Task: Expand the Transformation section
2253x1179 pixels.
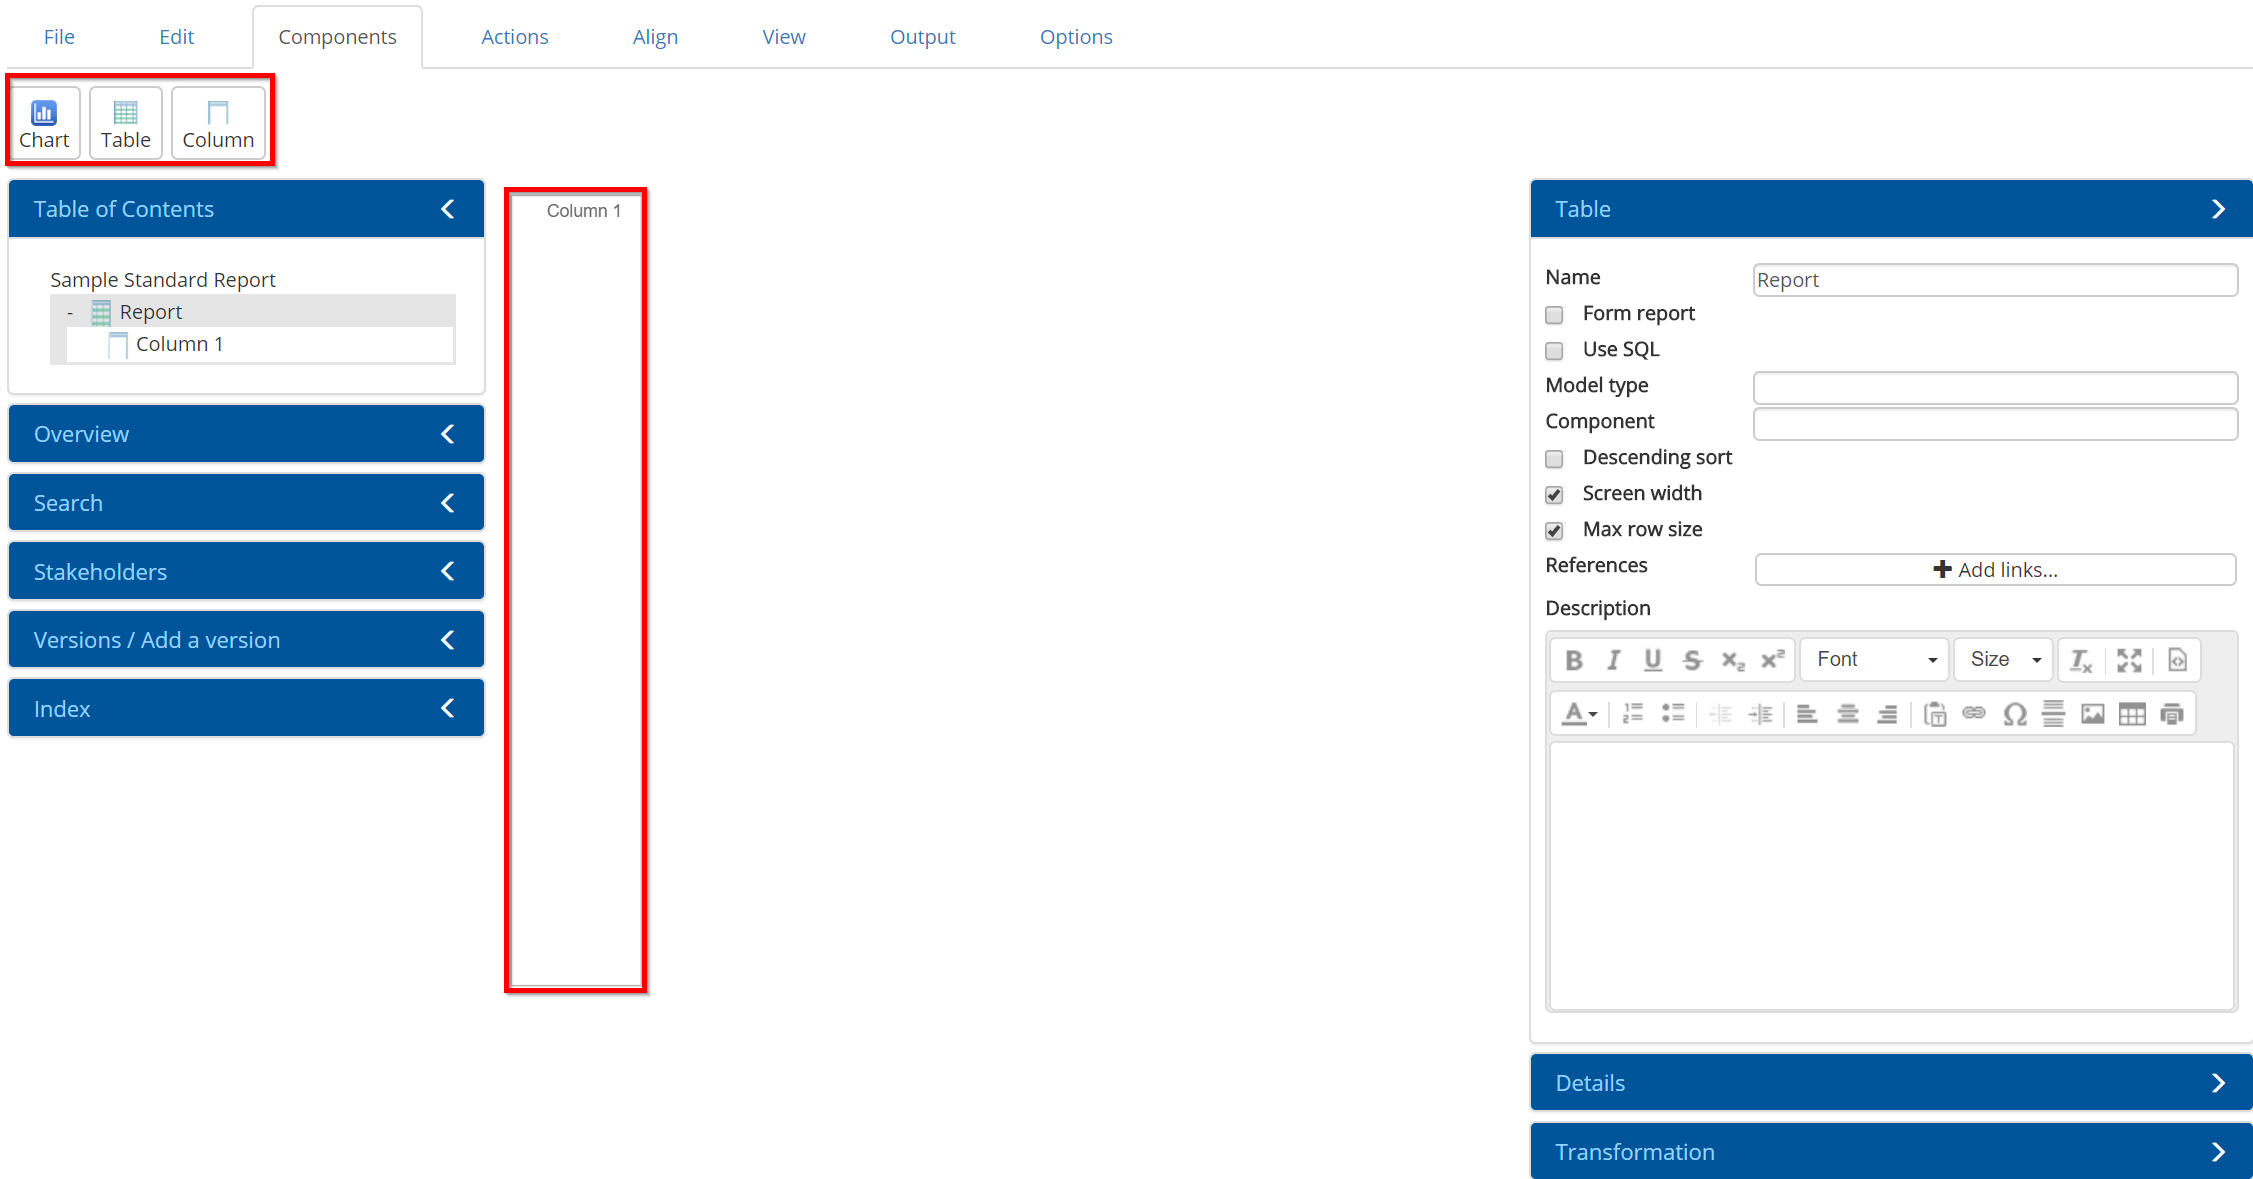Action: pyautogui.click(x=1890, y=1152)
